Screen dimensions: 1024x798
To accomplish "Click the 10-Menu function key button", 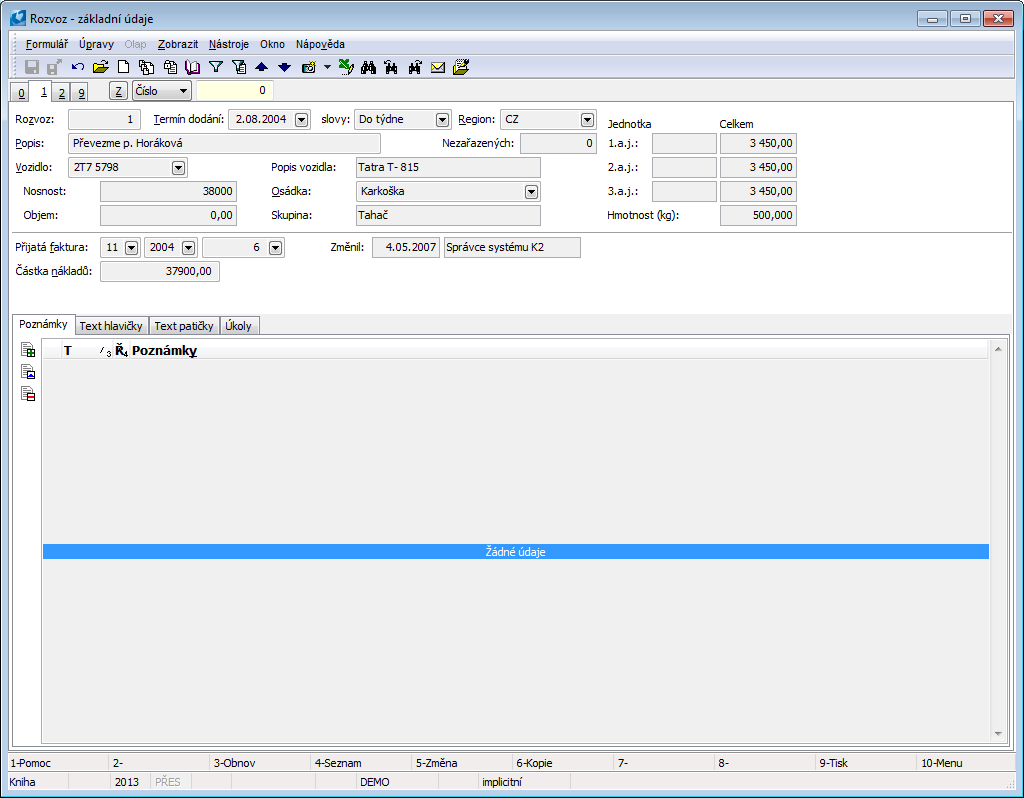I will [x=966, y=763].
